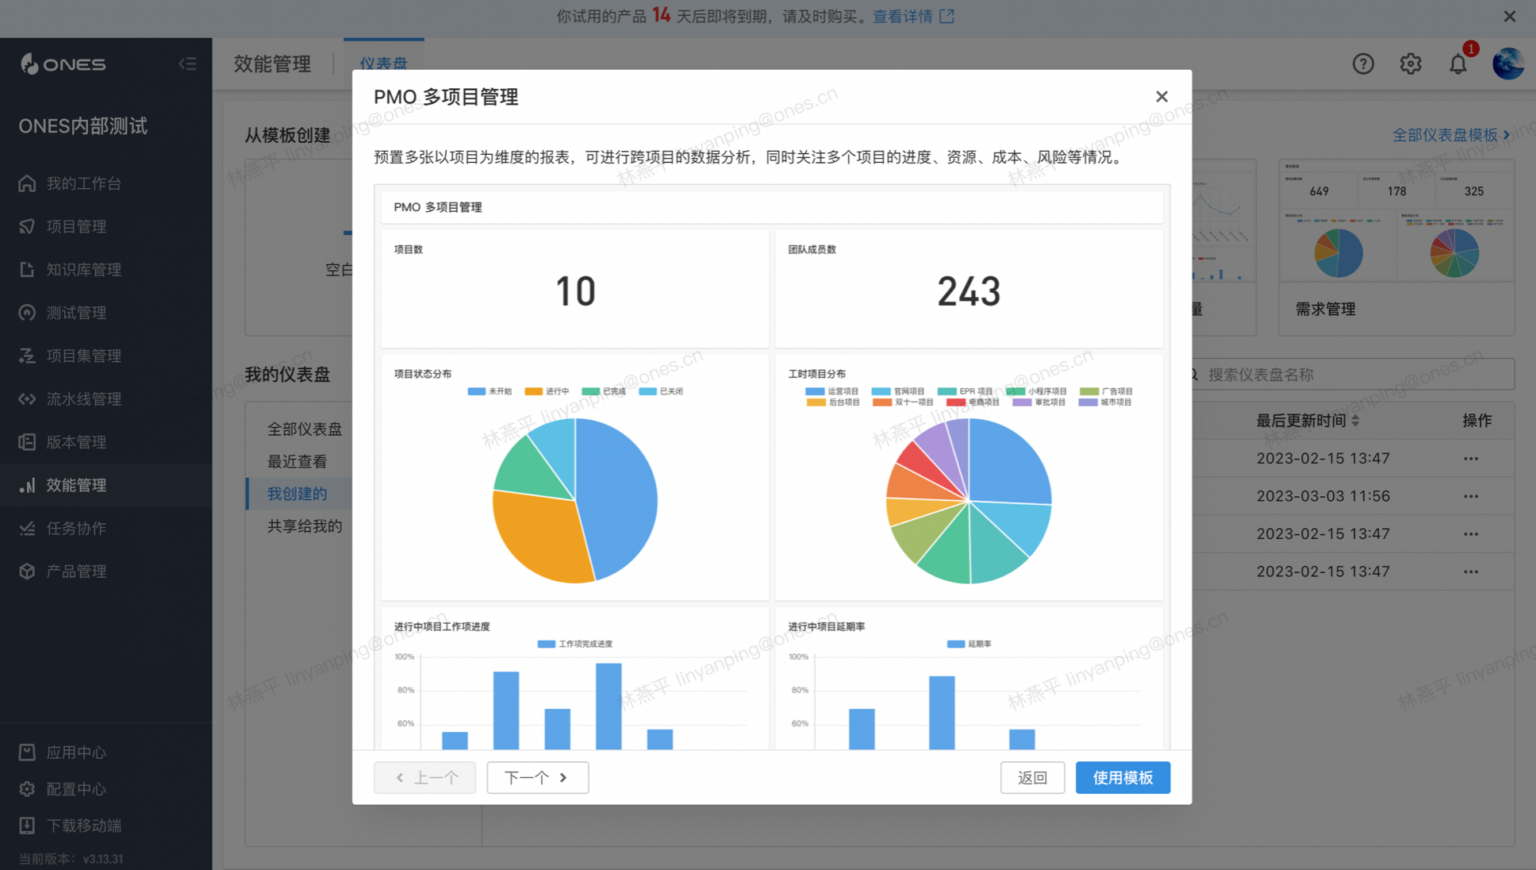Open 测试管理 in the left navigation
The height and width of the screenshot is (870, 1536).
coord(76,312)
